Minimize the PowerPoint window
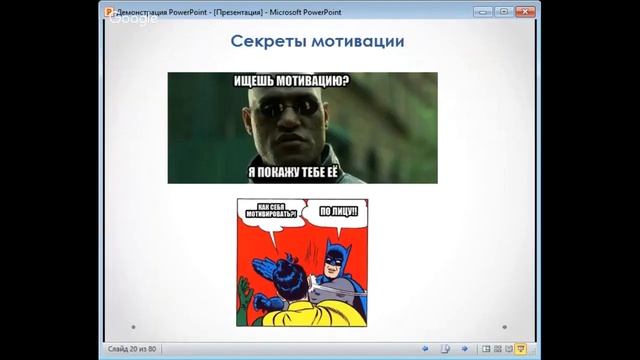The width and height of the screenshot is (640, 360). (x=483, y=12)
